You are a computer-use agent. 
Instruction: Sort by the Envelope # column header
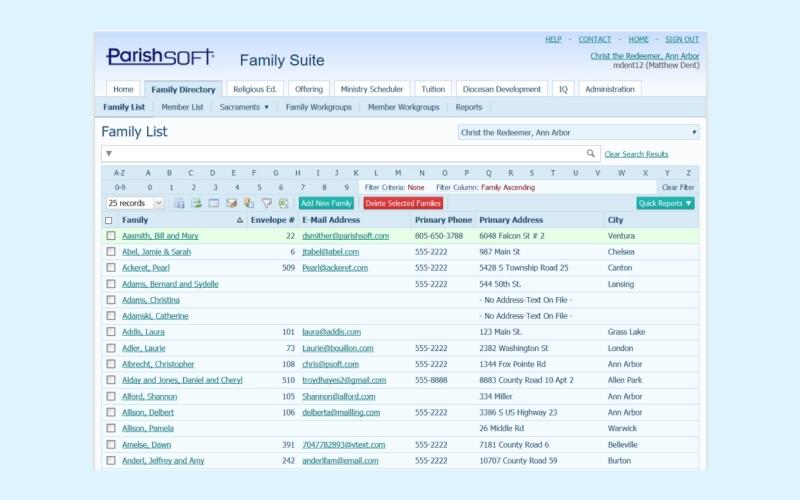click(x=272, y=220)
